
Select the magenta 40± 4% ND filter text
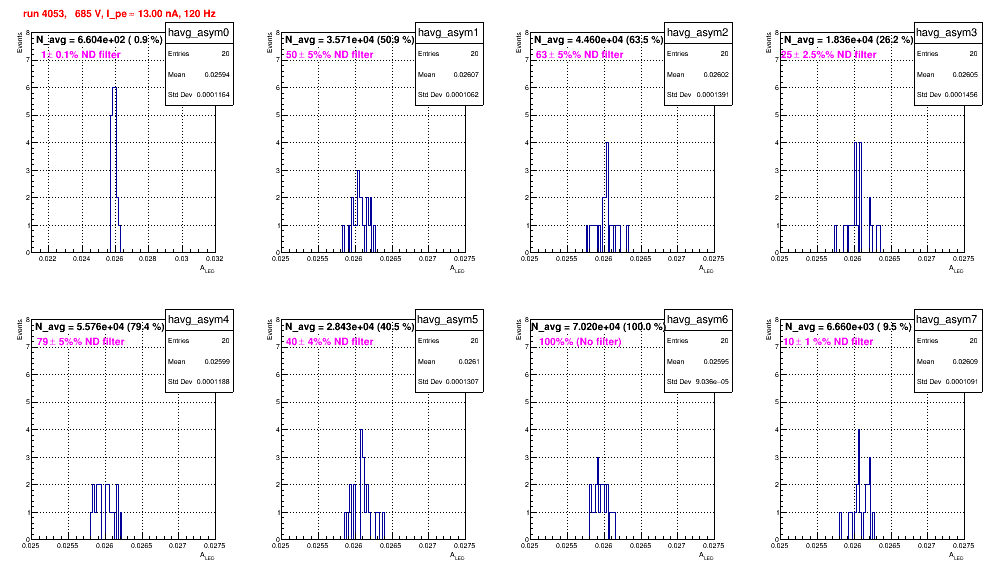pos(330,342)
